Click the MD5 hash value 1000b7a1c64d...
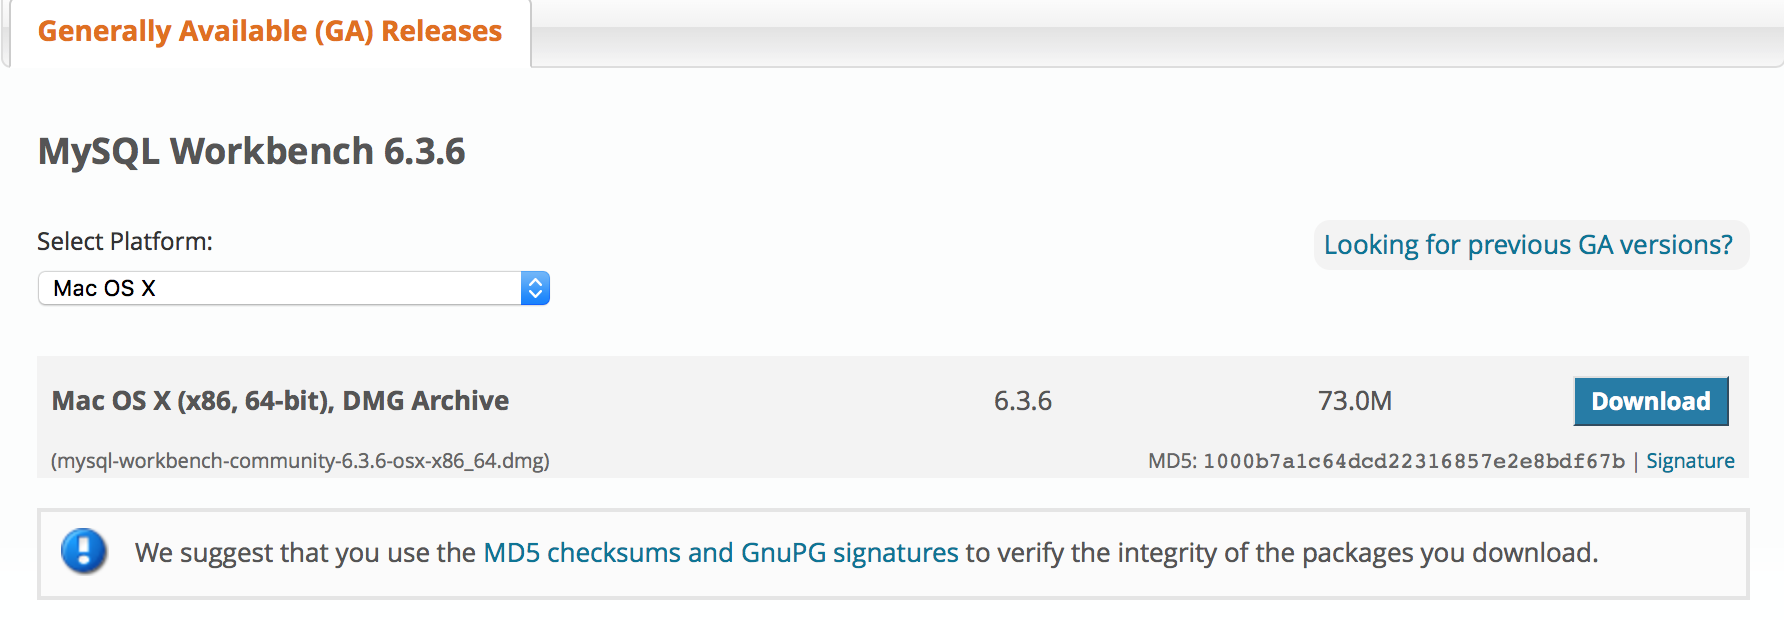This screenshot has height=620, width=1784. (1414, 461)
